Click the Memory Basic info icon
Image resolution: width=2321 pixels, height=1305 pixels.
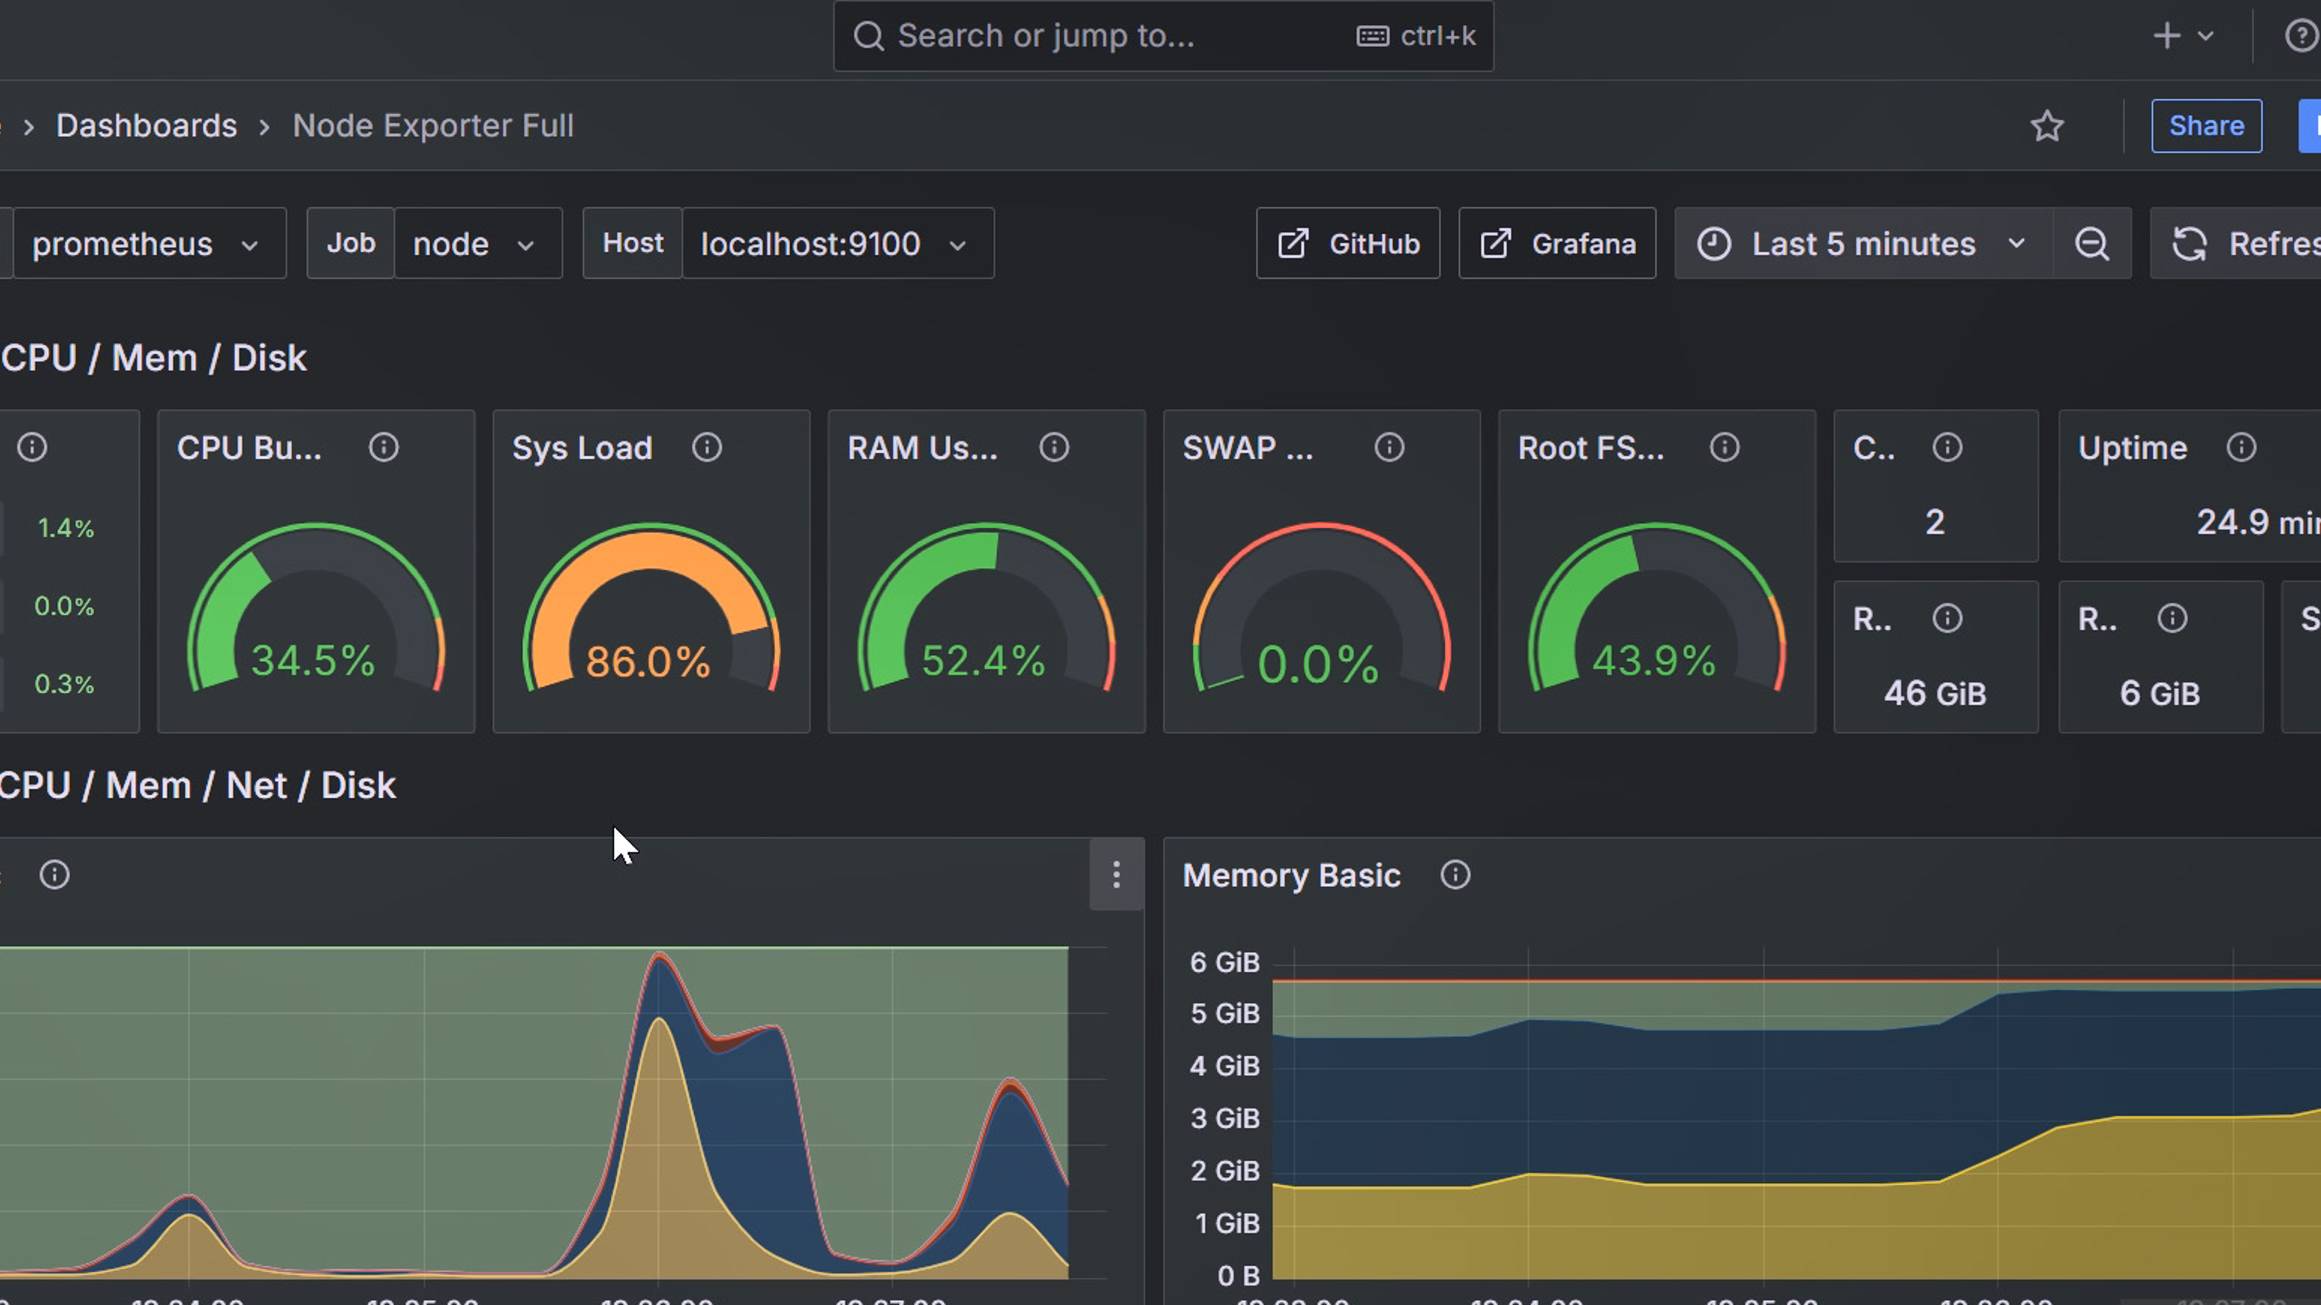(1454, 873)
